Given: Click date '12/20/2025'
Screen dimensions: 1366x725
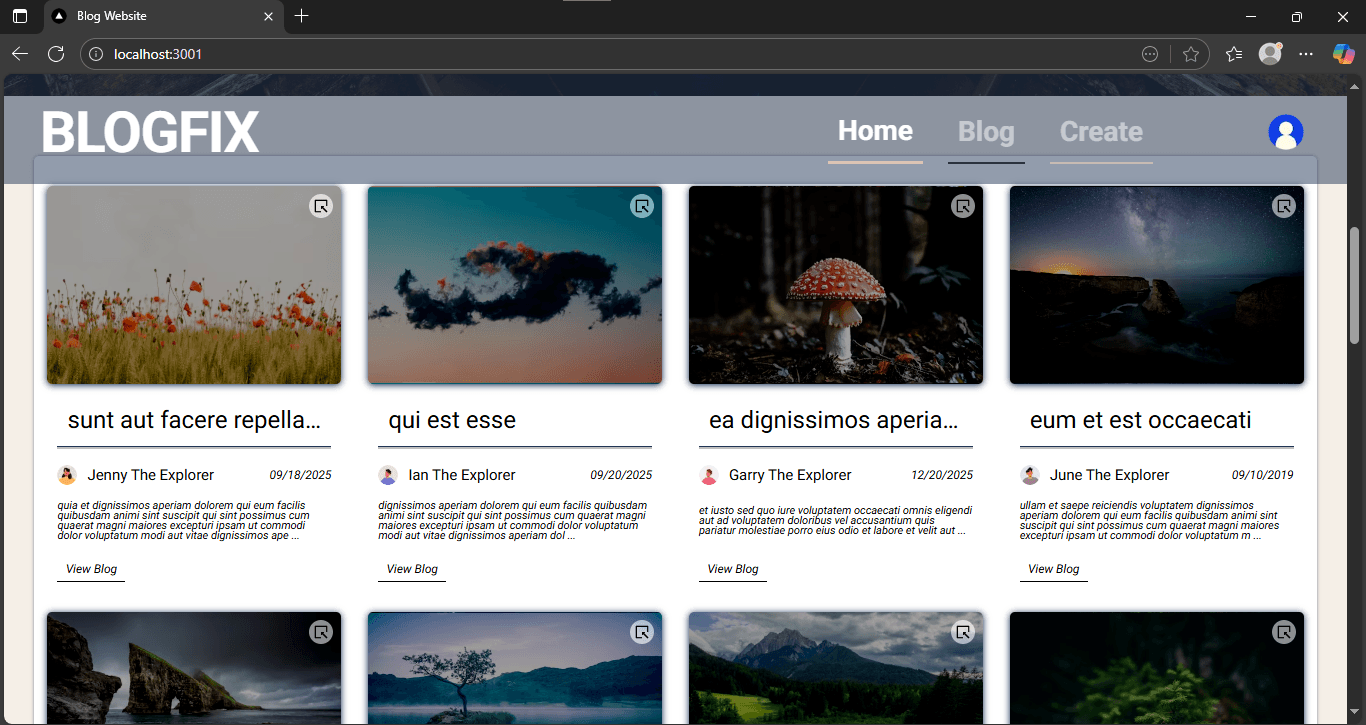Looking at the screenshot, I should (942, 475).
